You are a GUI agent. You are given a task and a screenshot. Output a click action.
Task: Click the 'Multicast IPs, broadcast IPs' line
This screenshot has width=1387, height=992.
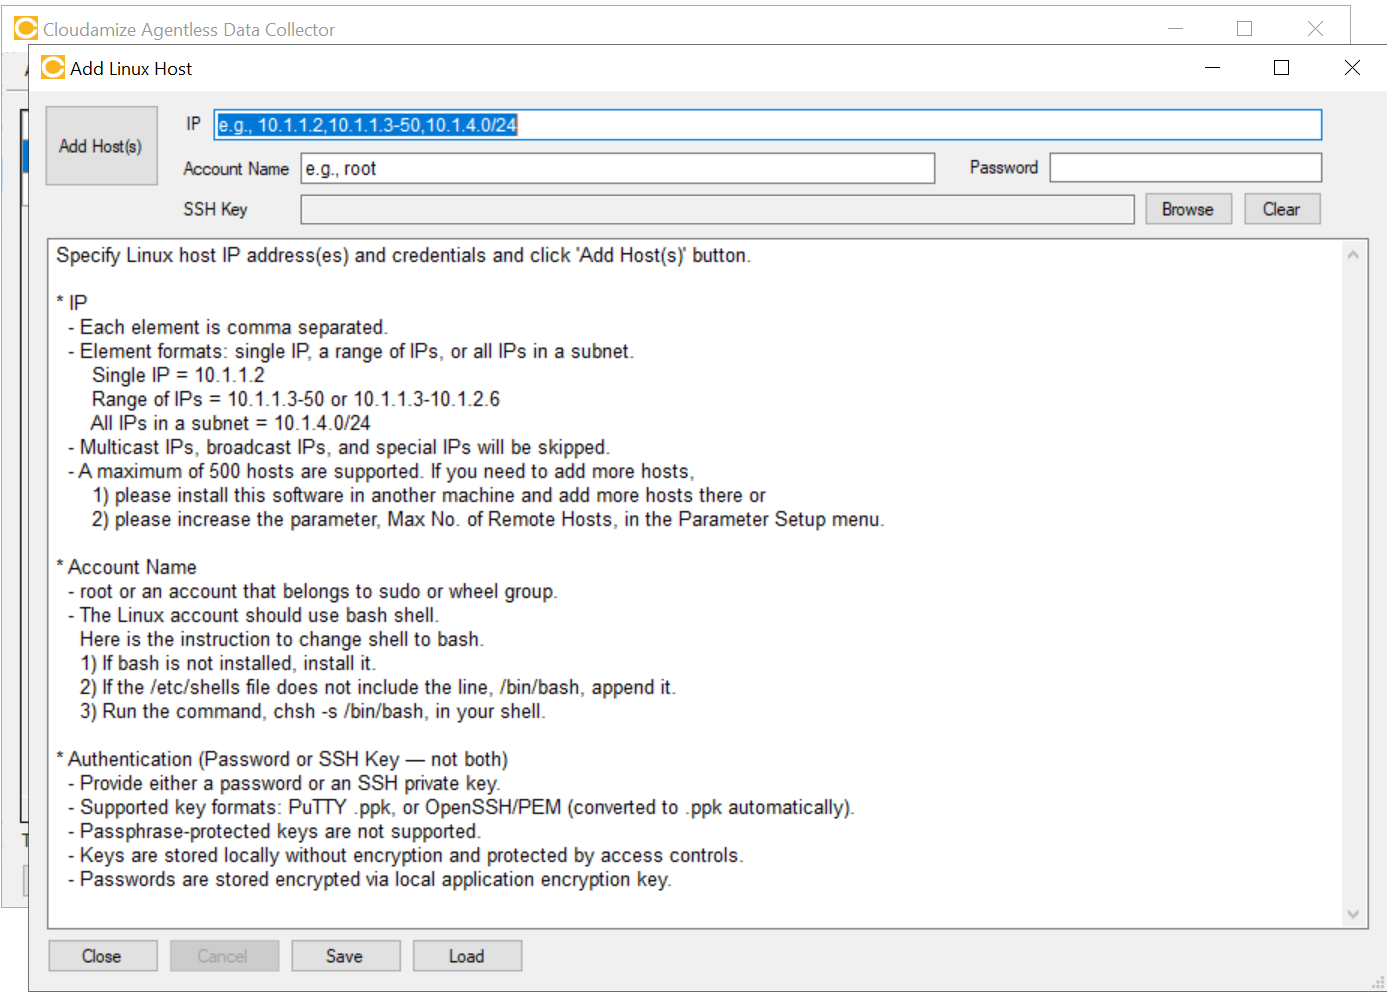pos(339,447)
